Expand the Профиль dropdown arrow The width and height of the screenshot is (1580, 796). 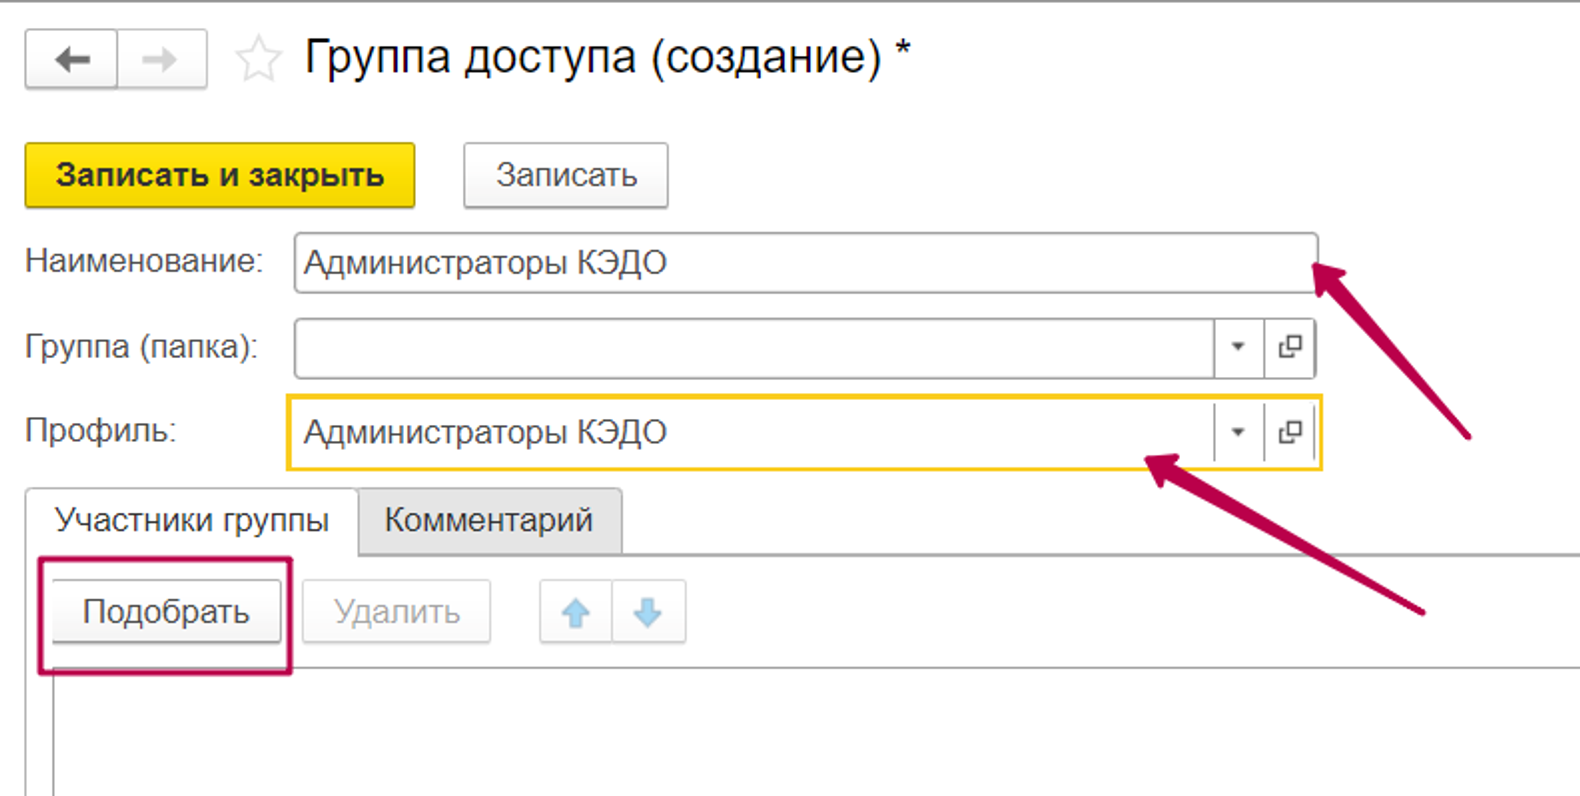(1238, 433)
